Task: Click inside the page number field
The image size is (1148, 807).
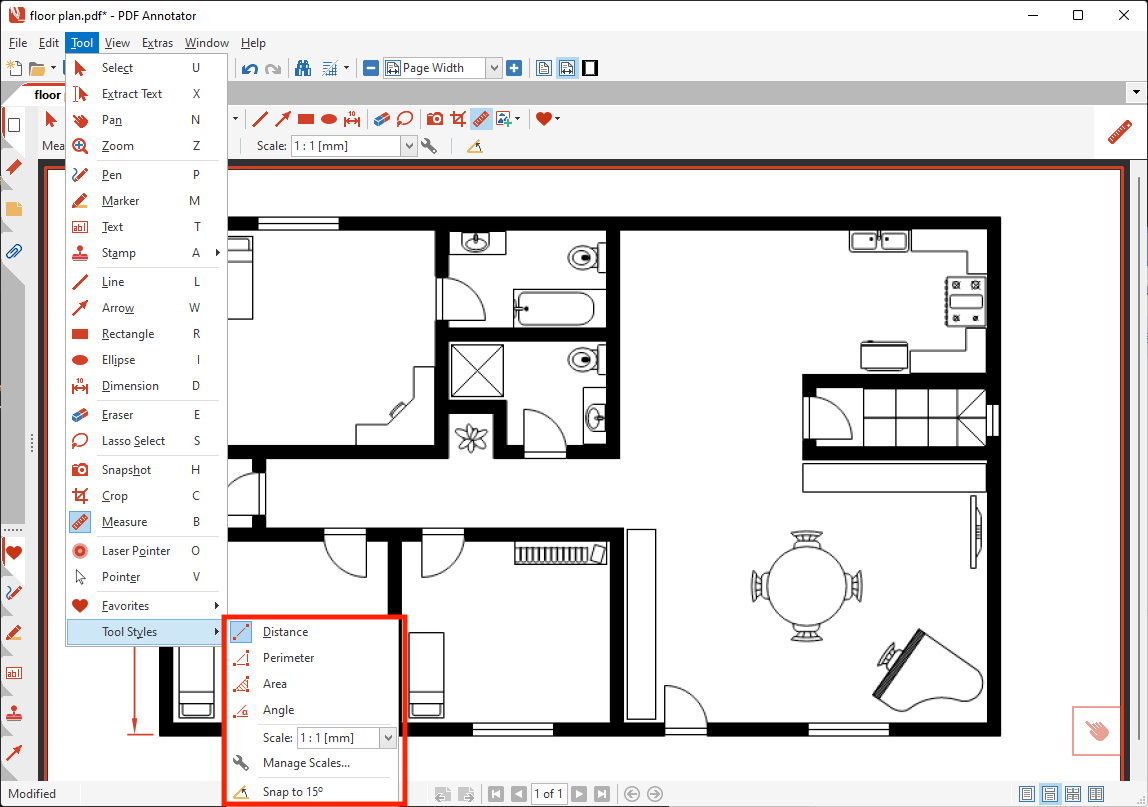Action: pos(548,793)
